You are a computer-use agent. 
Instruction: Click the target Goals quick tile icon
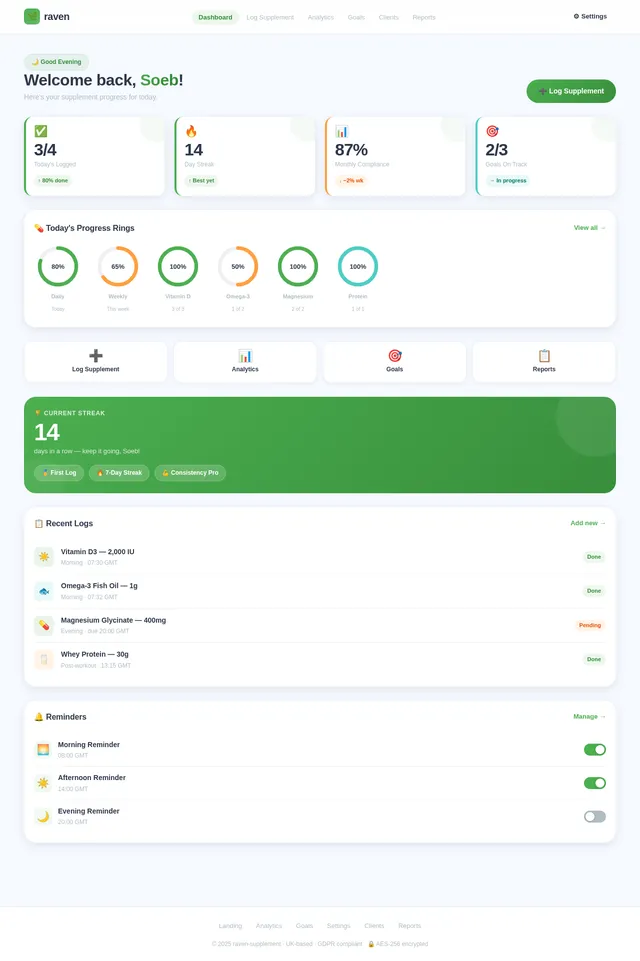[x=395, y=355]
